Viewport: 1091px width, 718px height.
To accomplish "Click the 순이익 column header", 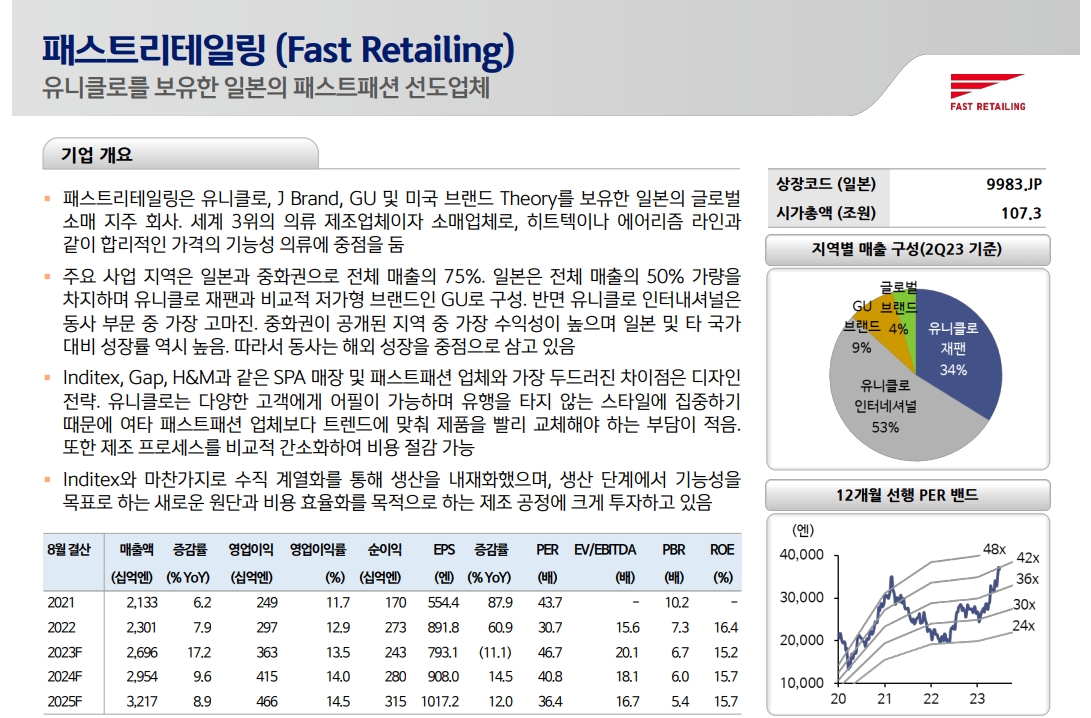I will pos(385,550).
